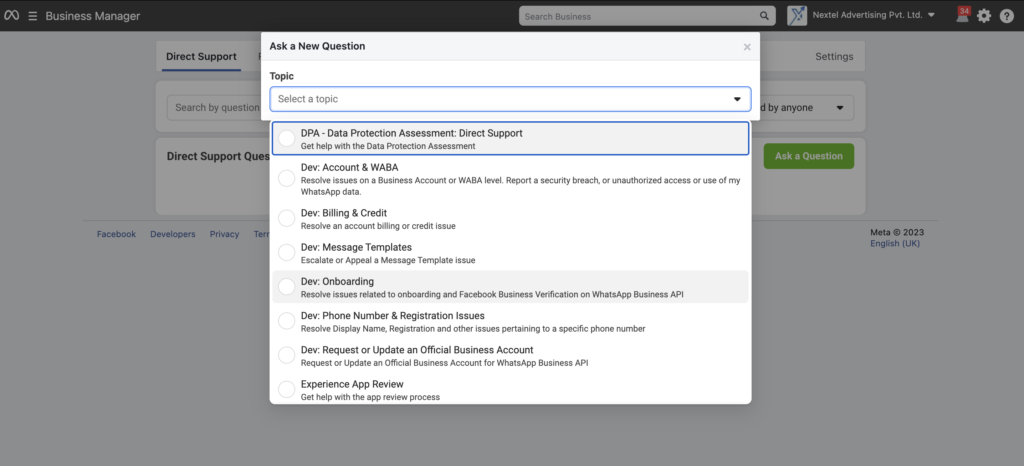Select Dev: Onboarding radio option
Screen dimensions: 1024x466
tap(287, 287)
